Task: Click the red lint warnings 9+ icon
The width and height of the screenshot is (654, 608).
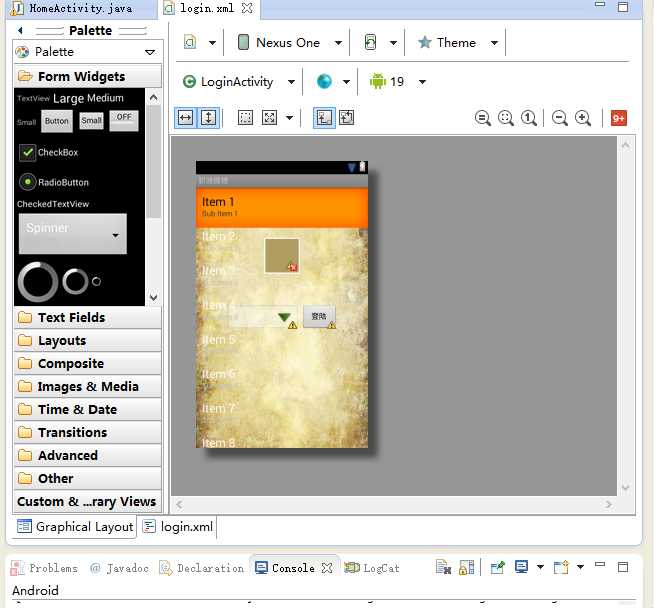Action: [619, 118]
